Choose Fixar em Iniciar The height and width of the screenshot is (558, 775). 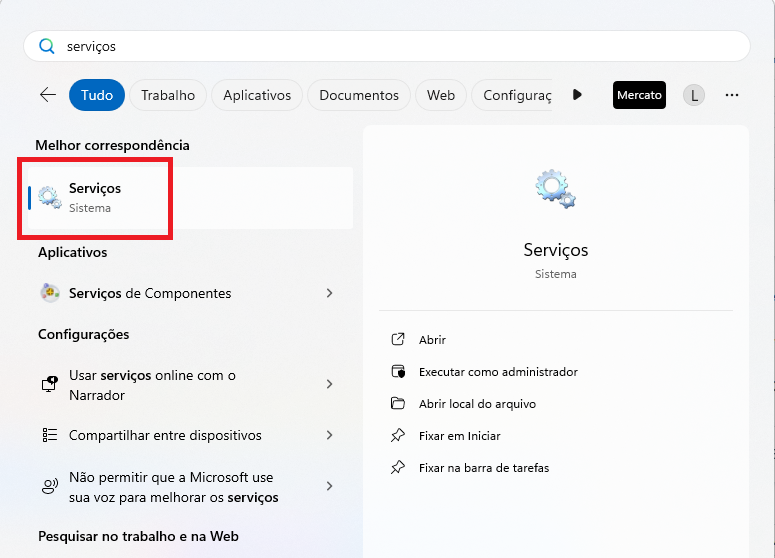tap(460, 436)
